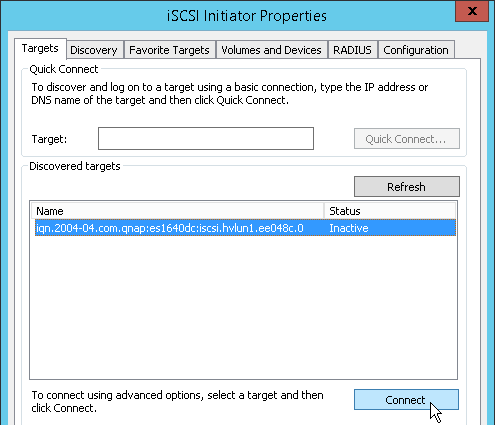The height and width of the screenshot is (425, 495).
Task: Click the Quick Connect group heading
Action: click(64, 69)
